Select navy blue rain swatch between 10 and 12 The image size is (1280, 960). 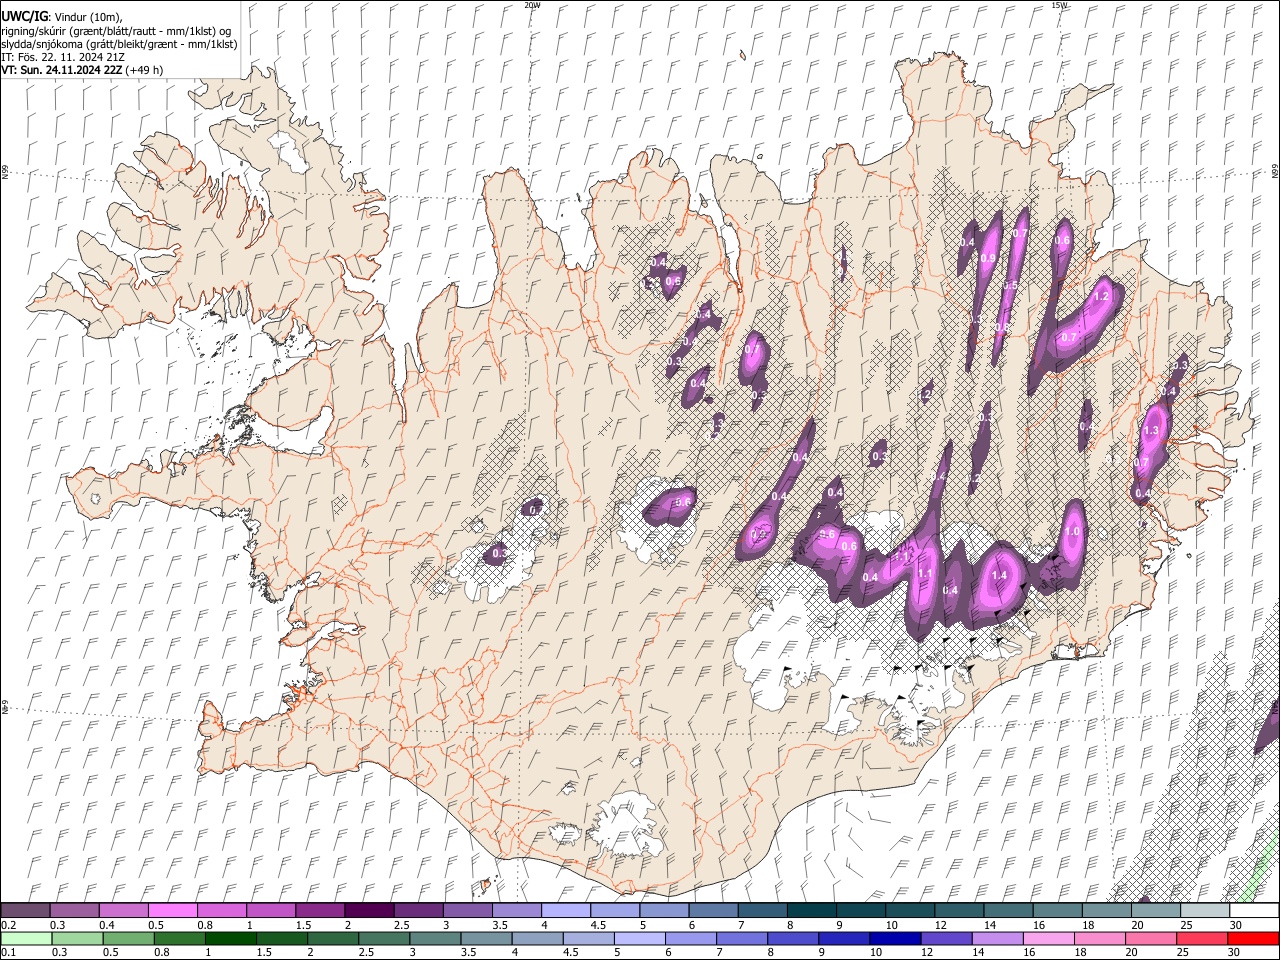894,938
